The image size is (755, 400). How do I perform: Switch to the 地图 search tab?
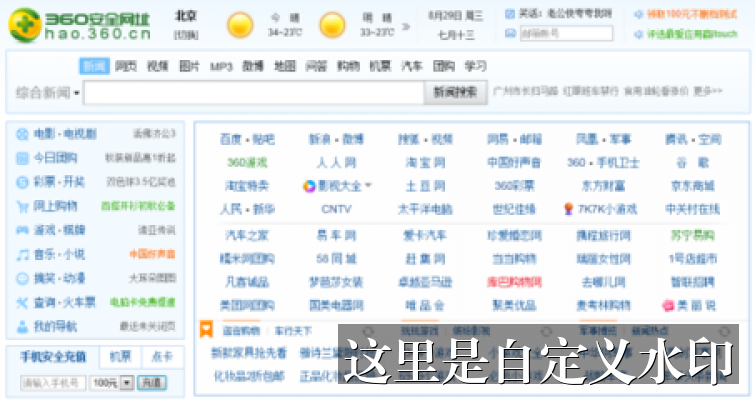(285, 66)
